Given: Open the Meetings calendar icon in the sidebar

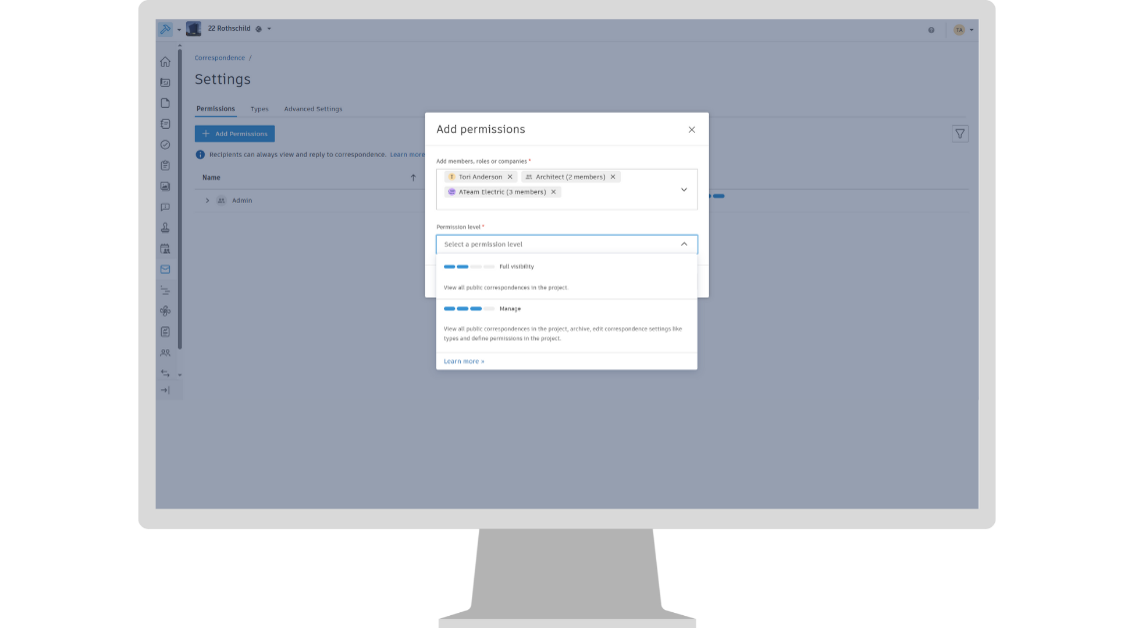Looking at the screenshot, I should 165,249.
